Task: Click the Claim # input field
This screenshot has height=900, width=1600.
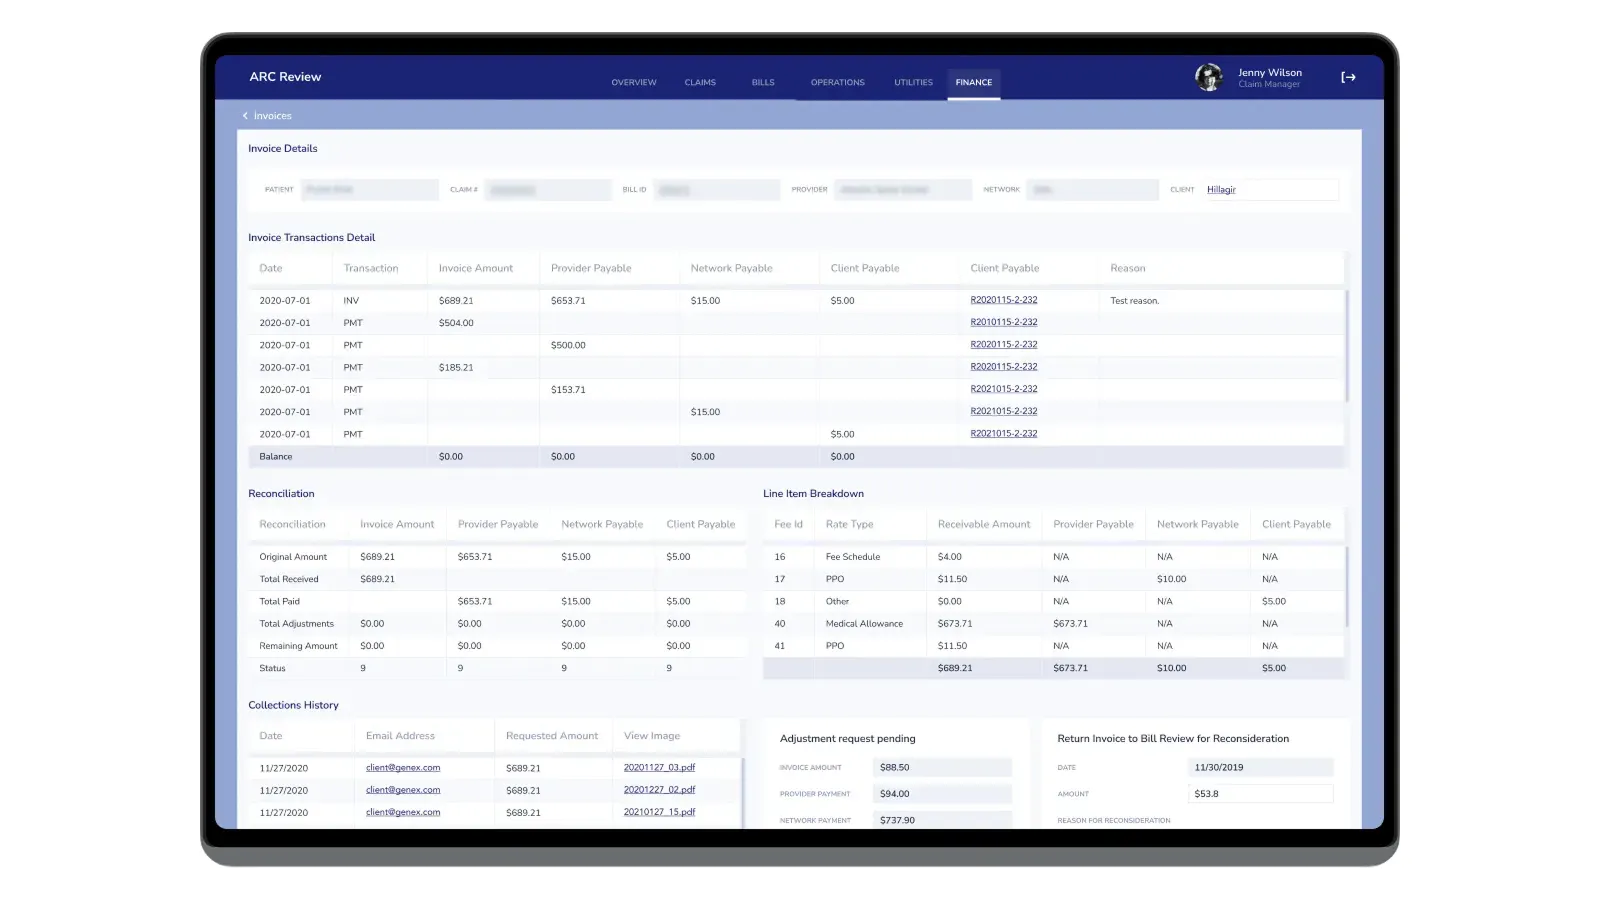Action: (x=548, y=189)
